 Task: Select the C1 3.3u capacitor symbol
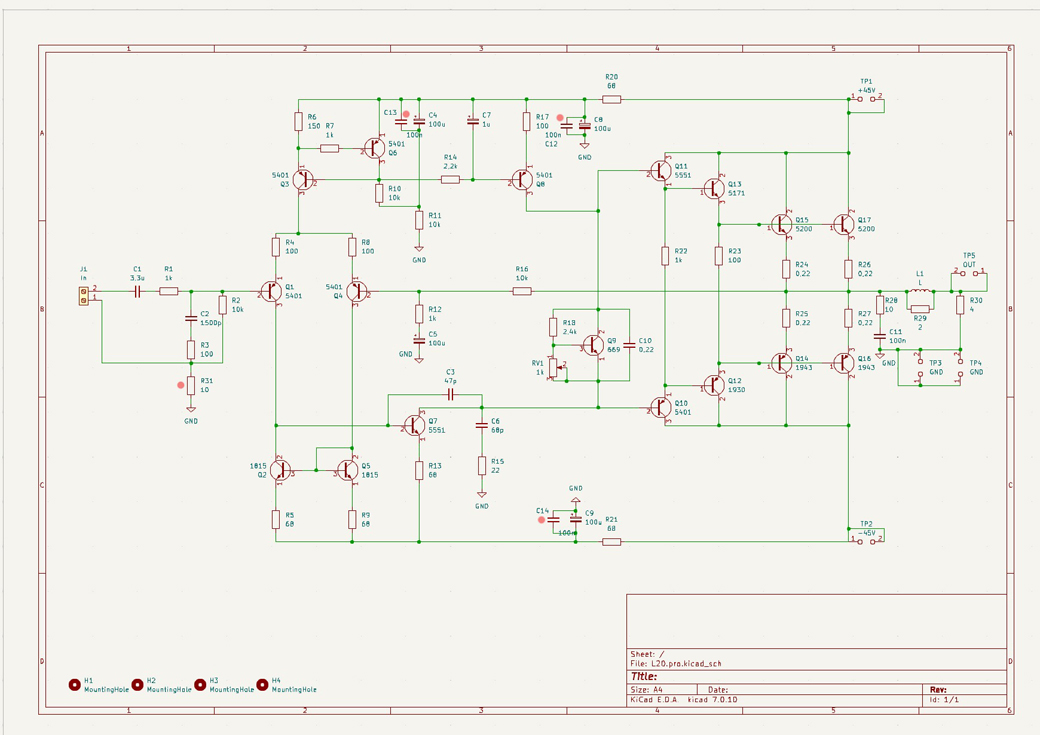click(138, 291)
